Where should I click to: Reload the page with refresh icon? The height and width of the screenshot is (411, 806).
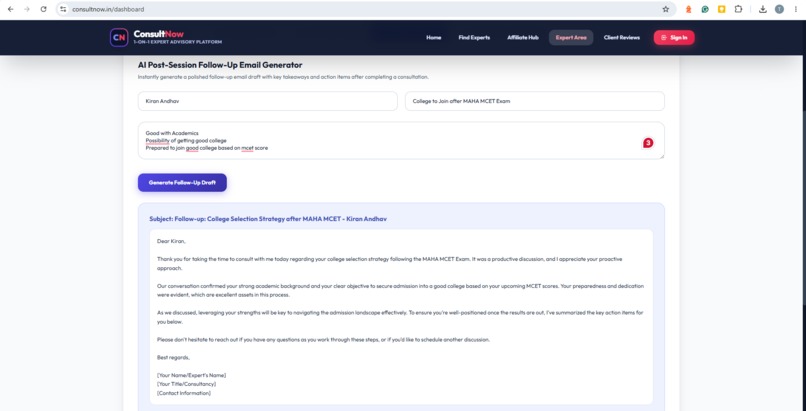coord(43,9)
